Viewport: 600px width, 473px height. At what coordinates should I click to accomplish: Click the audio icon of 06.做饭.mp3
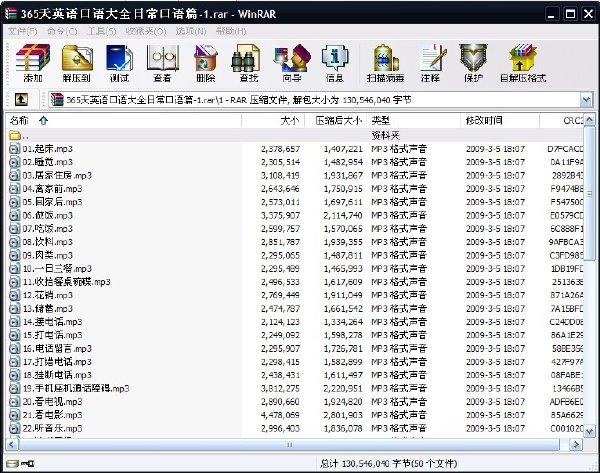click(14, 215)
